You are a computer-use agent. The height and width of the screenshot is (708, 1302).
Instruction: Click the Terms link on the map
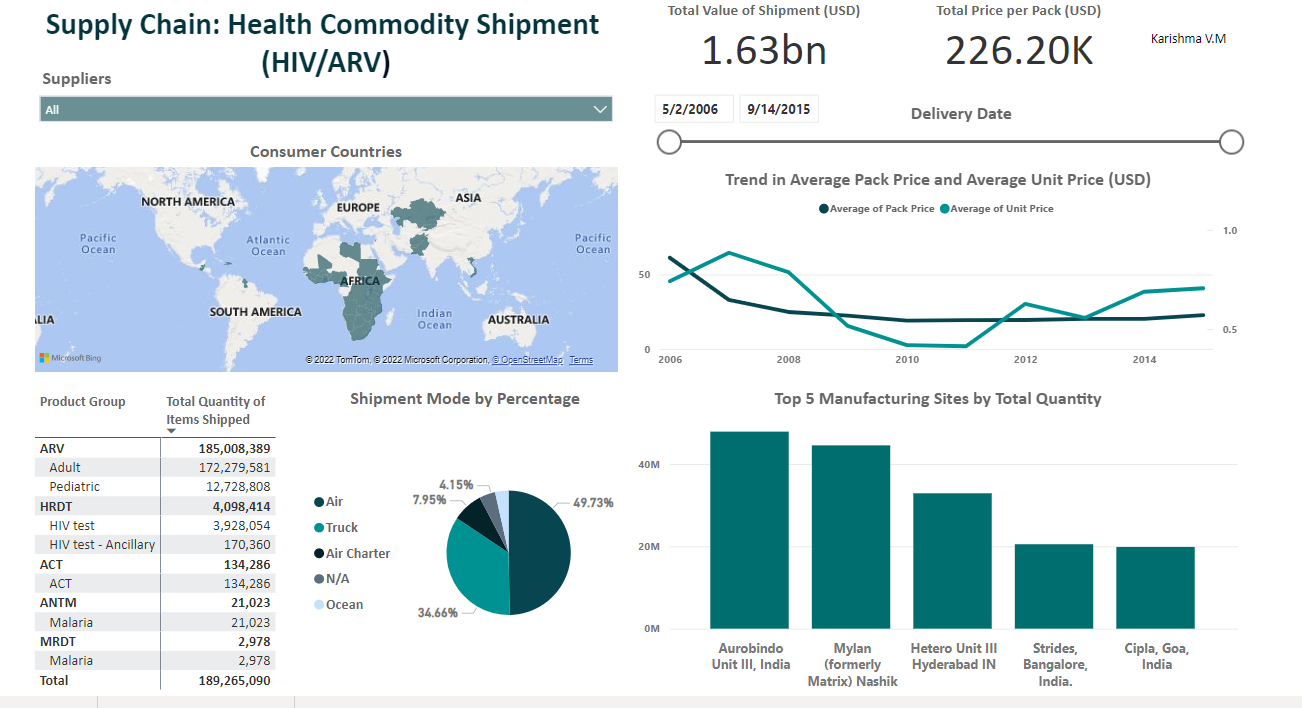pyautogui.click(x=581, y=359)
